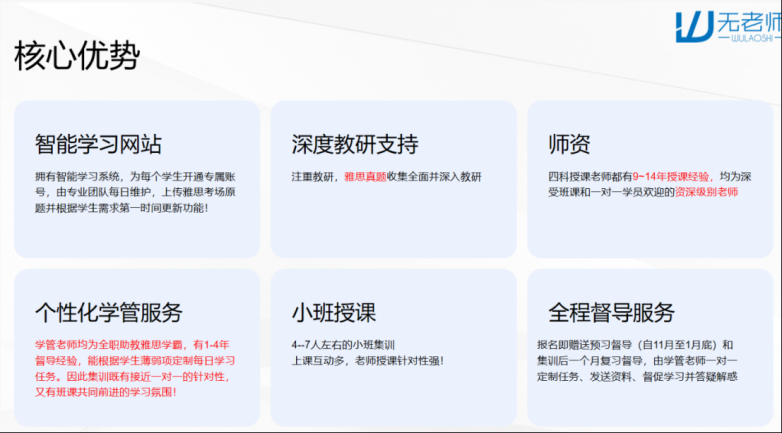782x433 pixels.
Task: Click the blue W logo icon
Action: click(695, 24)
